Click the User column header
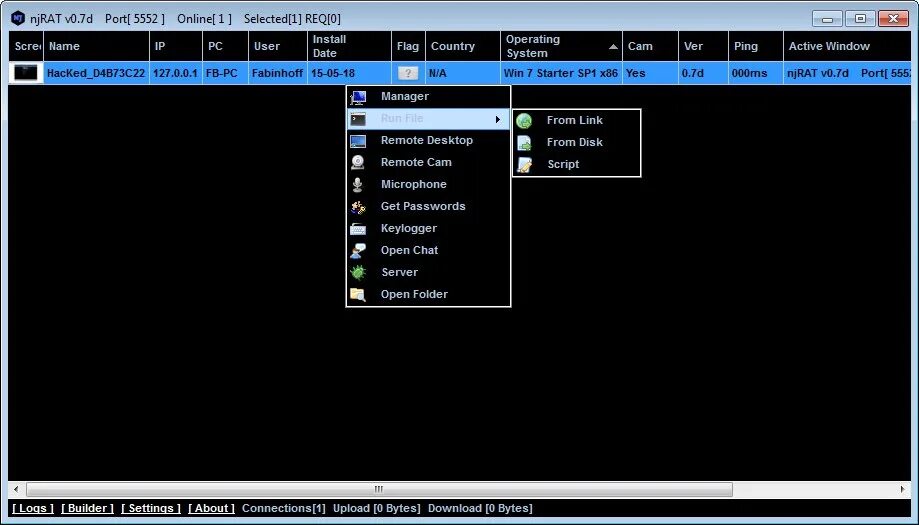The width and height of the screenshot is (919, 525). point(278,46)
